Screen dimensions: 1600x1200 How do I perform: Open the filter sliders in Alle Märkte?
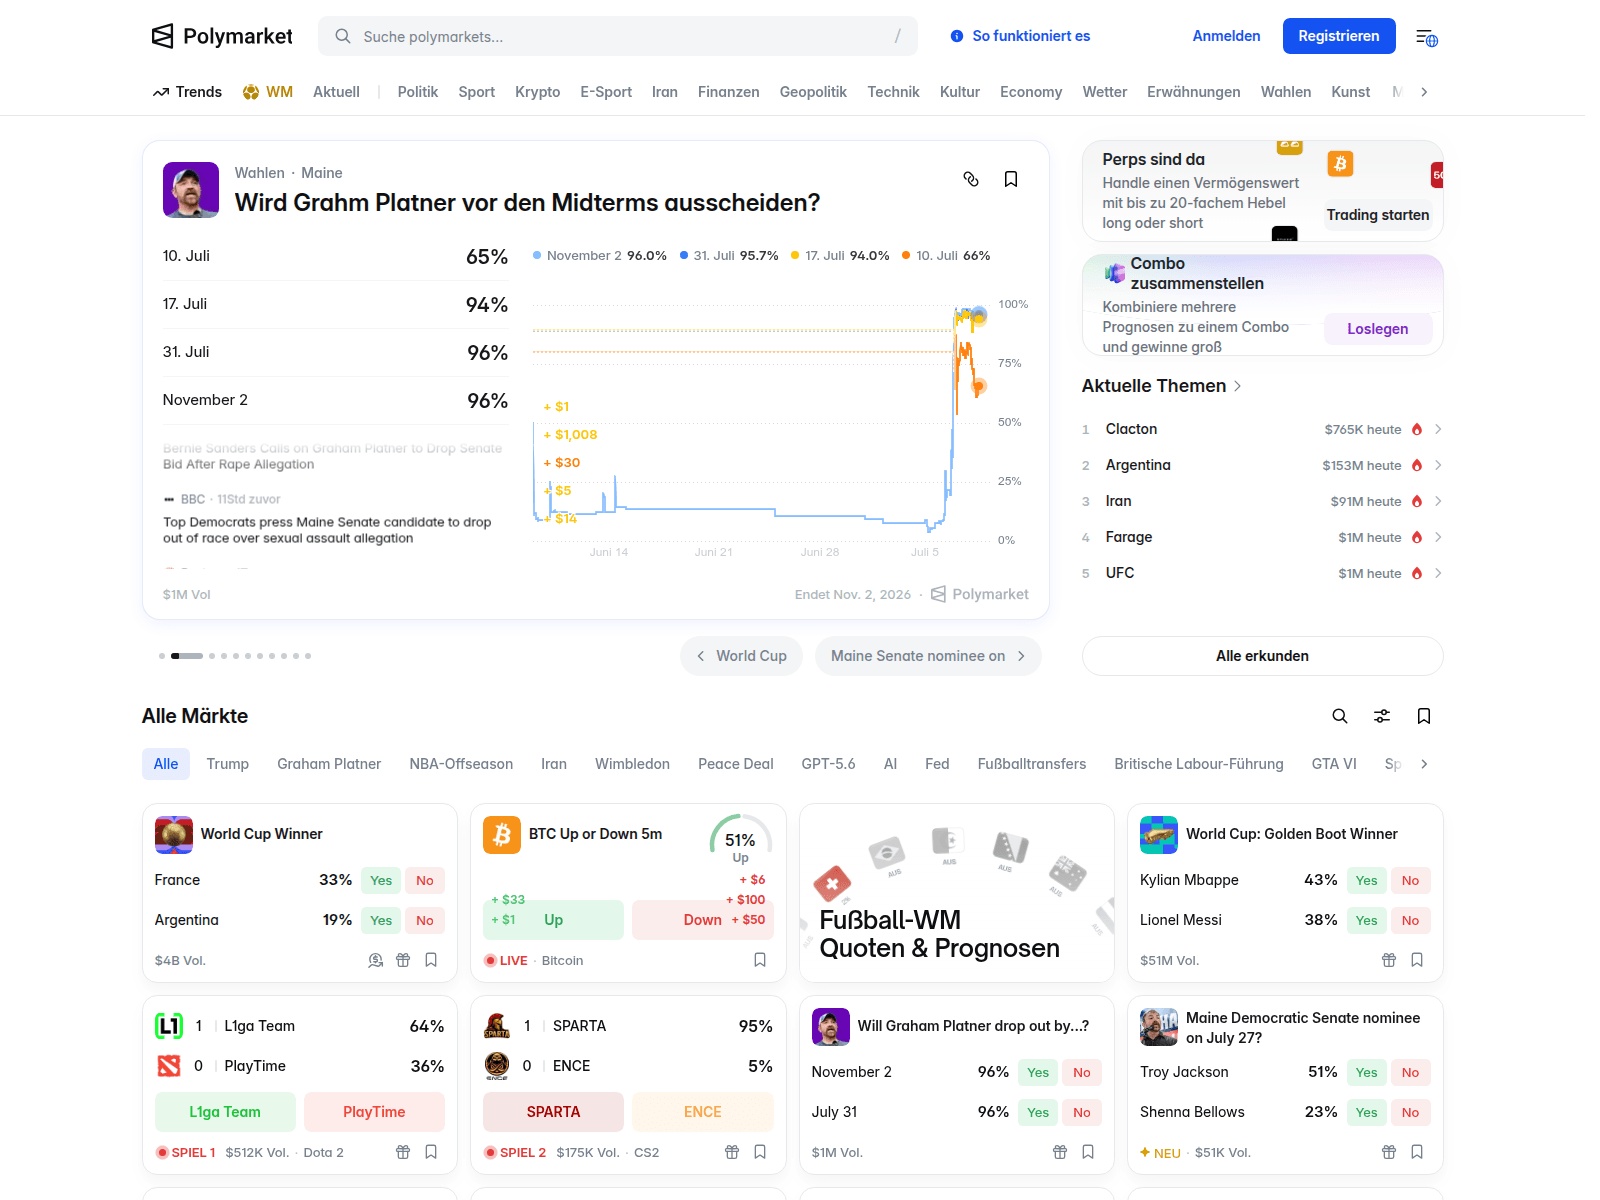click(x=1382, y=716)
